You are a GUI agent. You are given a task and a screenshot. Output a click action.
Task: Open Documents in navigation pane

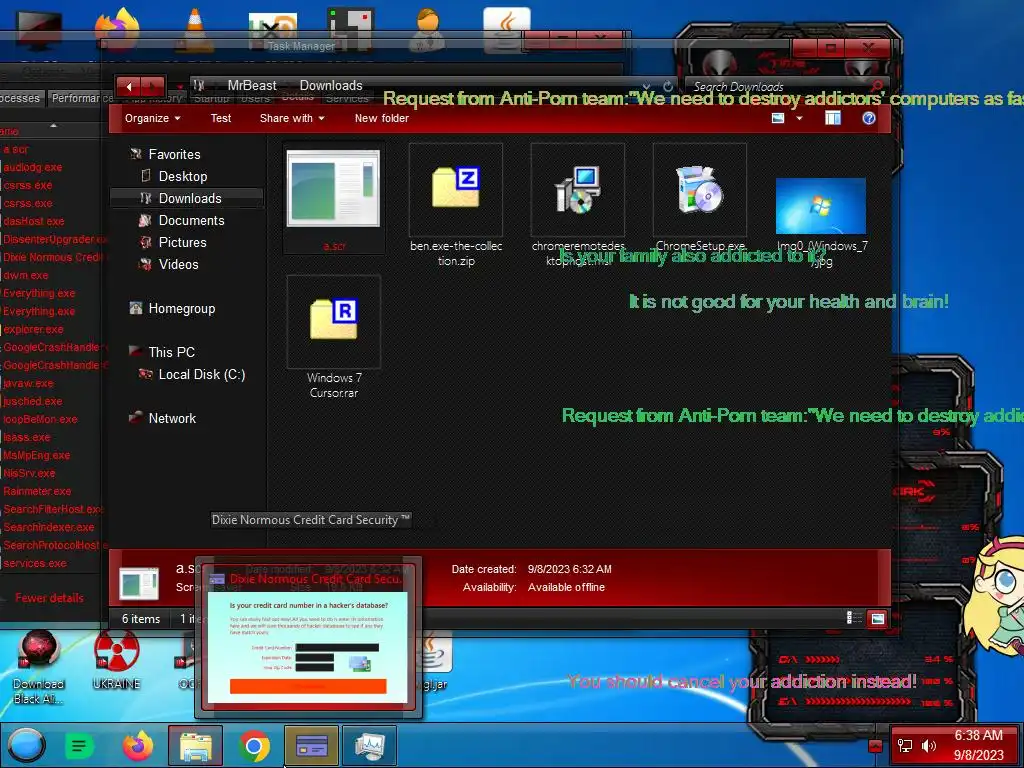tap(191, 220)
